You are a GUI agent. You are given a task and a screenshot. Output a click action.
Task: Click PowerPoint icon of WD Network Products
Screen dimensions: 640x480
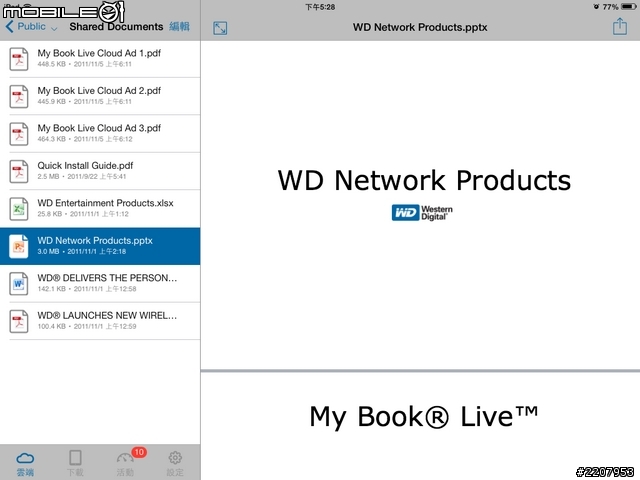(19, 247)
